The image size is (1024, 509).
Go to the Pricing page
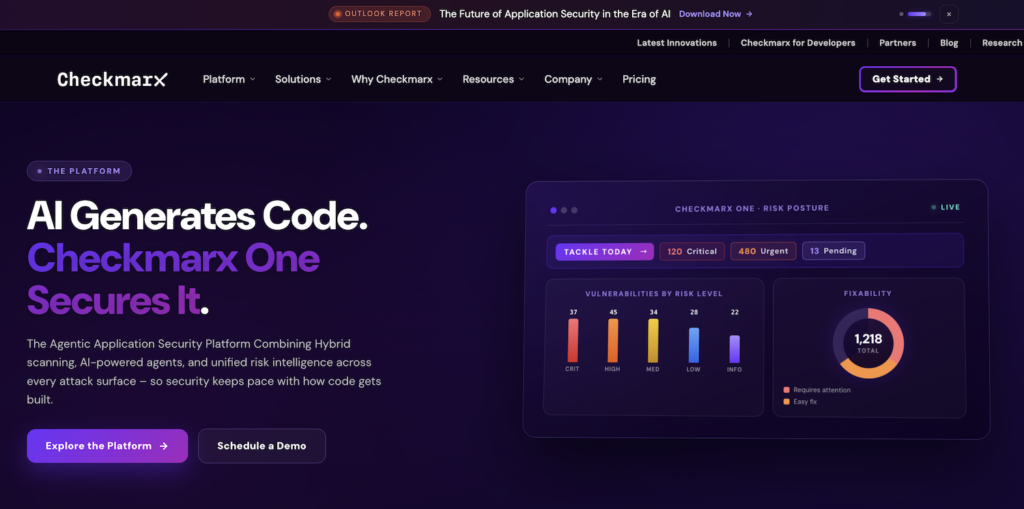coord(639,79)
